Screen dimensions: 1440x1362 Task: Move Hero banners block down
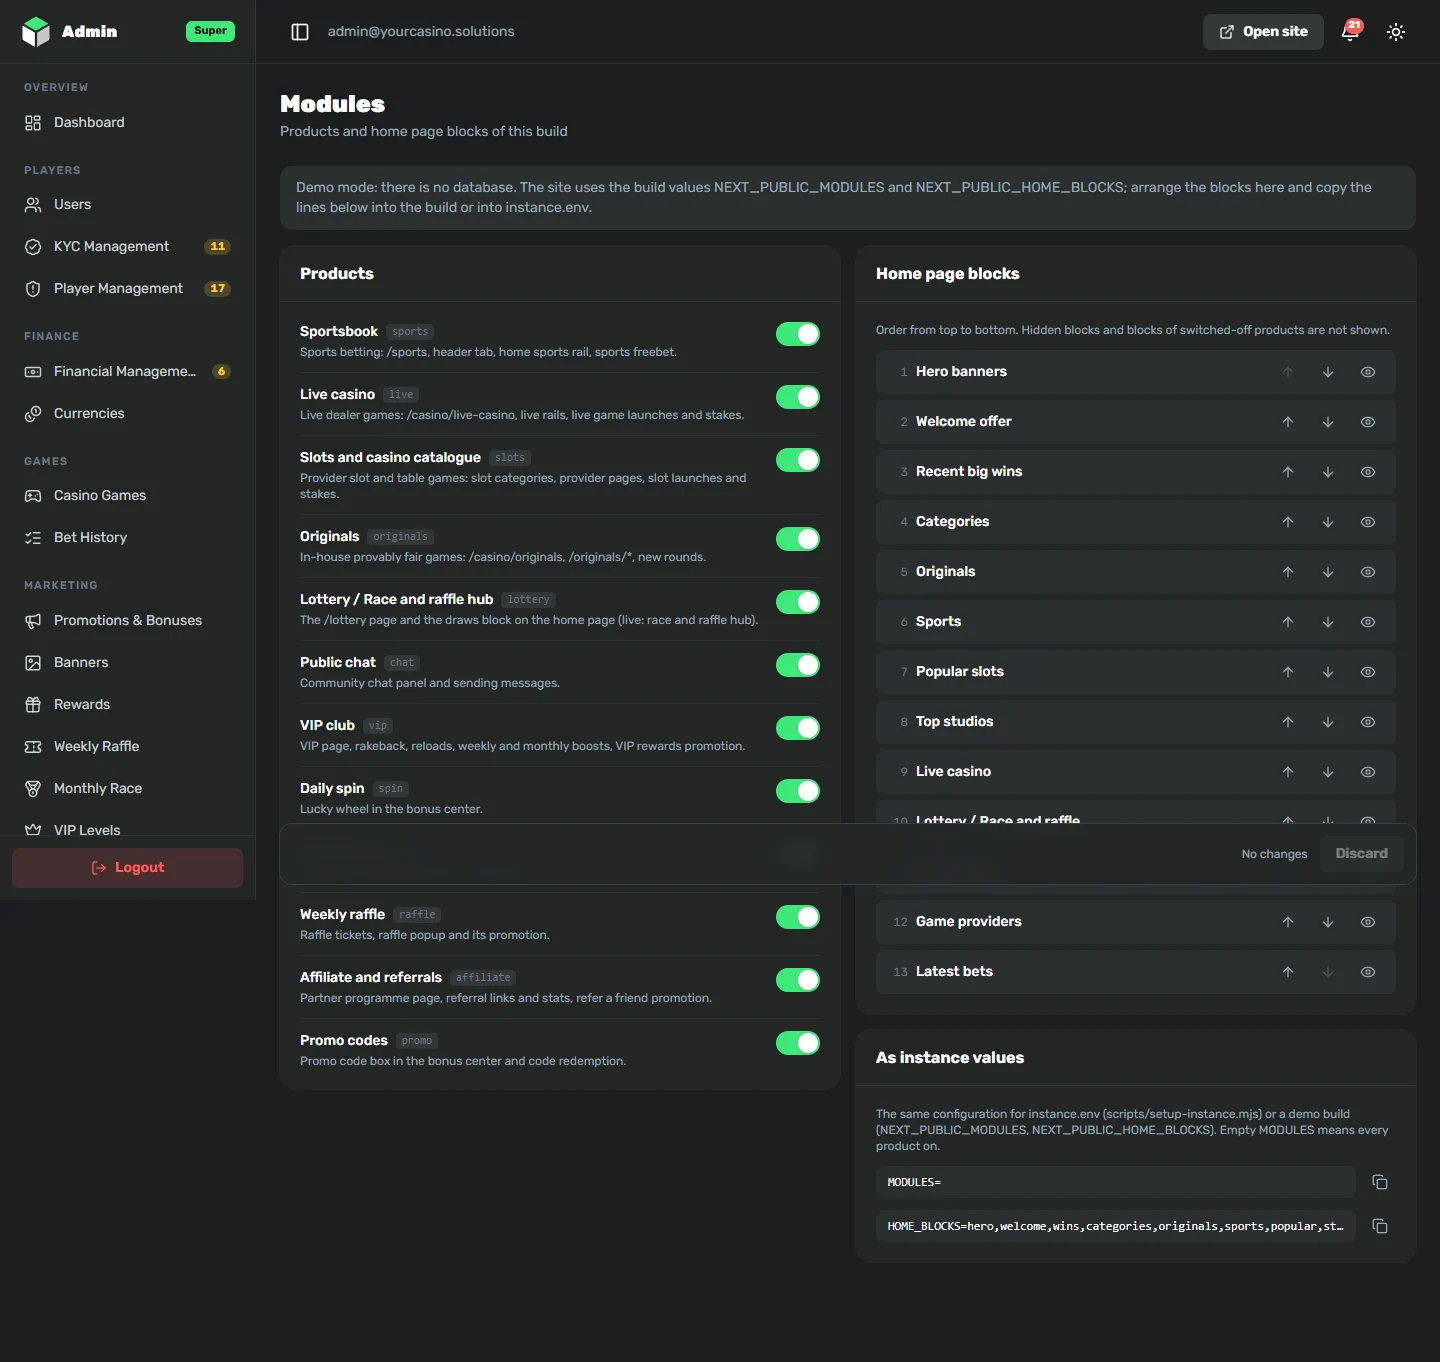tap(1328, 372)
